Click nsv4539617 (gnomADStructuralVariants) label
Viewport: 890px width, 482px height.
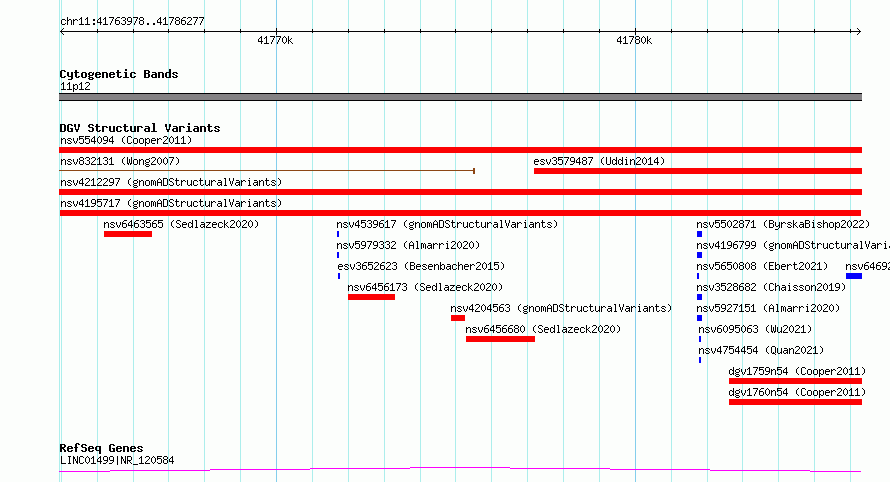point(447,224)
